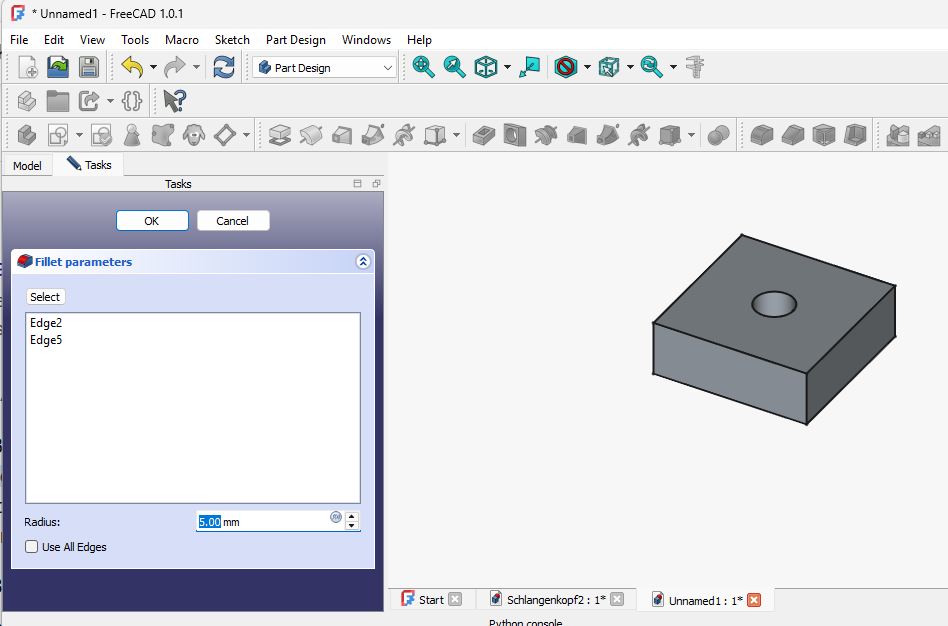Click the Fit Selection zoom icon

pyautogui.click(x=455, y=67)
